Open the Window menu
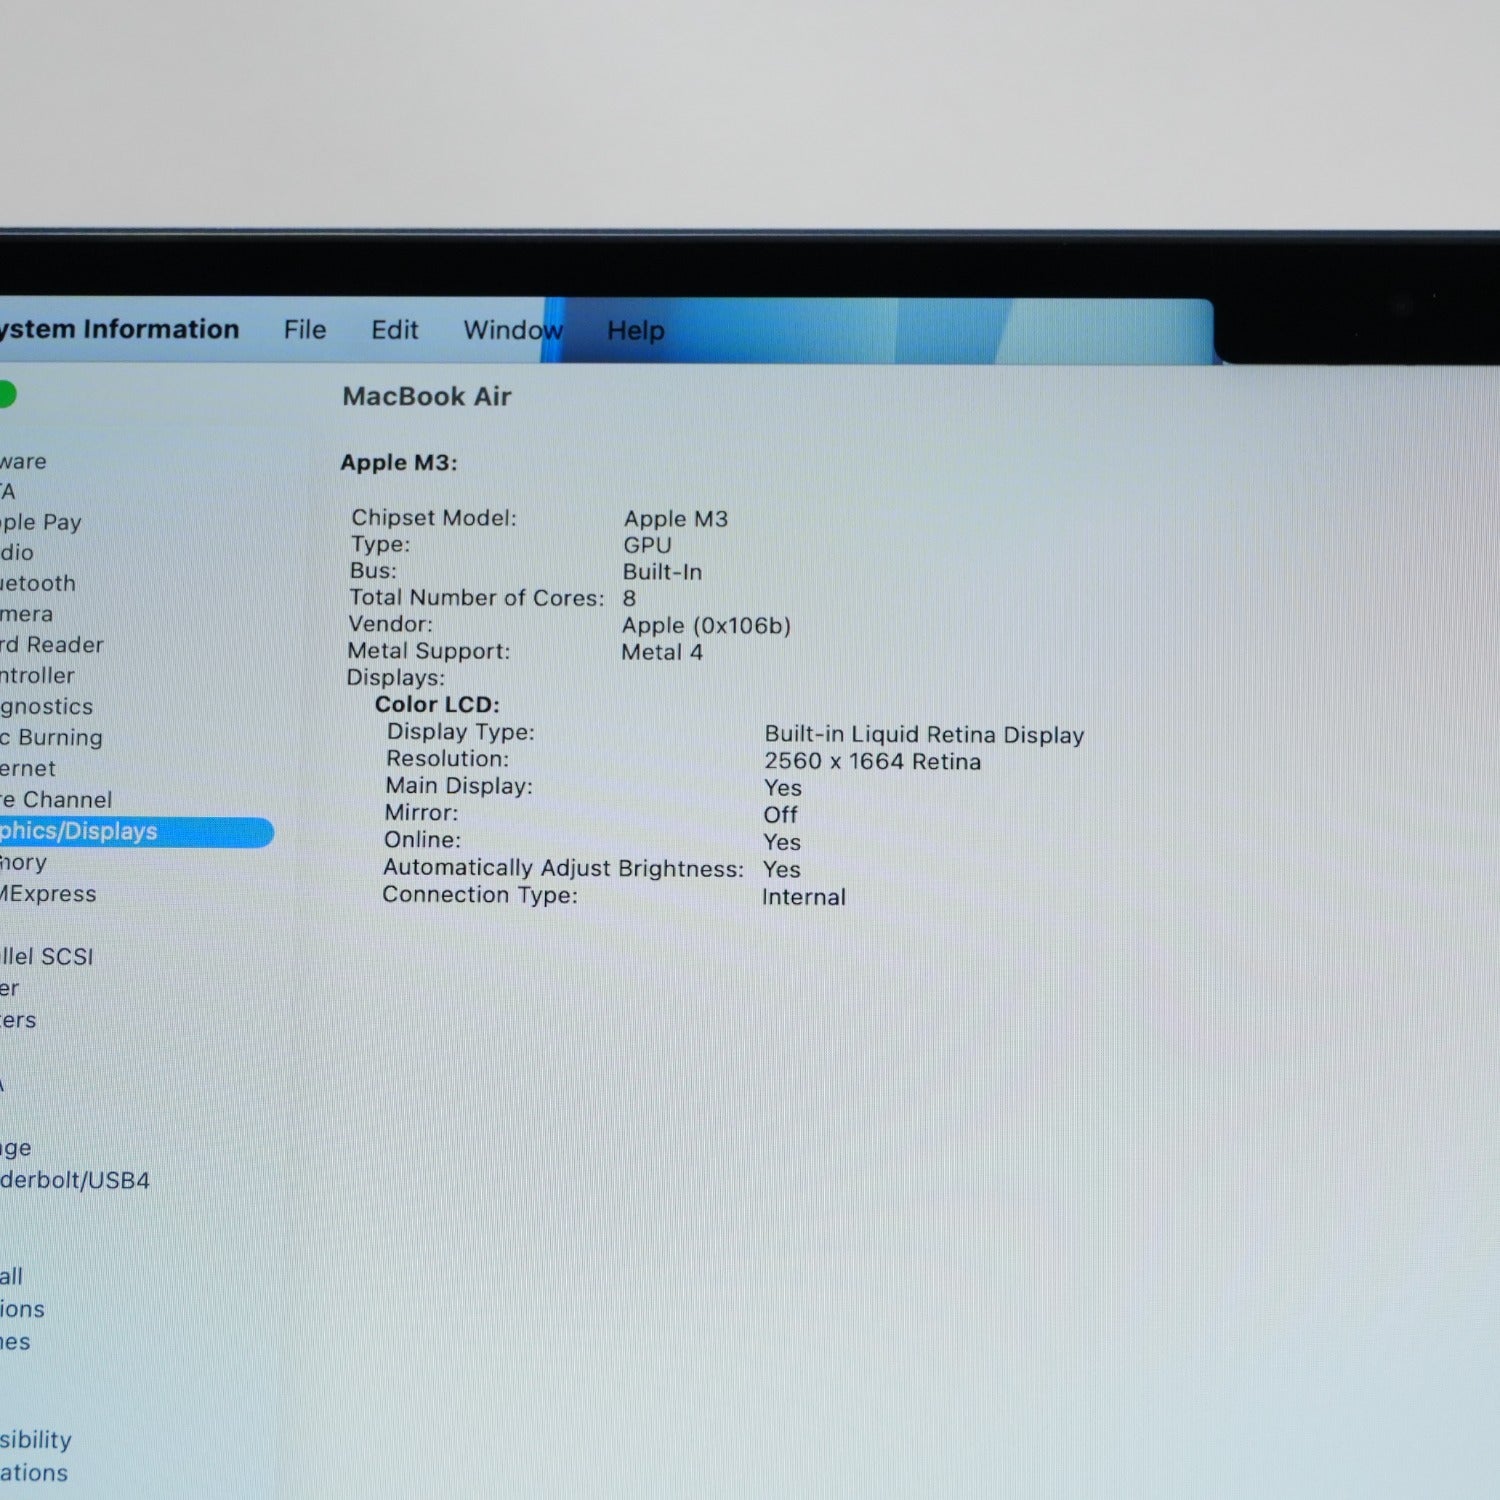1500x1500 pixels. coord(513,330)
